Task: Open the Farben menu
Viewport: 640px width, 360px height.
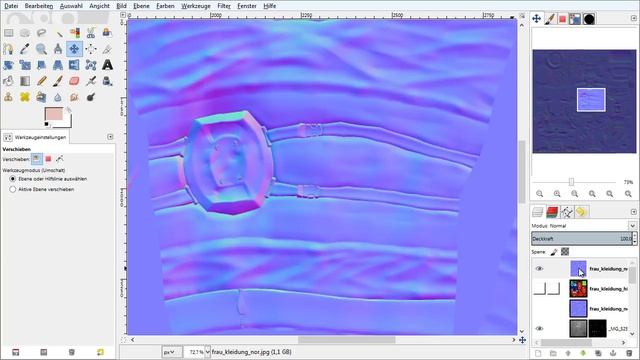Action: (x=165, y=6)
